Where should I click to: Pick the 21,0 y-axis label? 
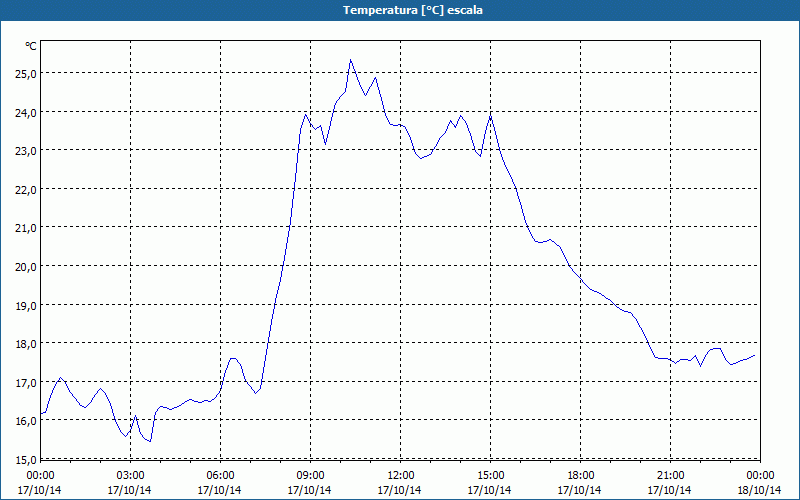pos(26,227)
